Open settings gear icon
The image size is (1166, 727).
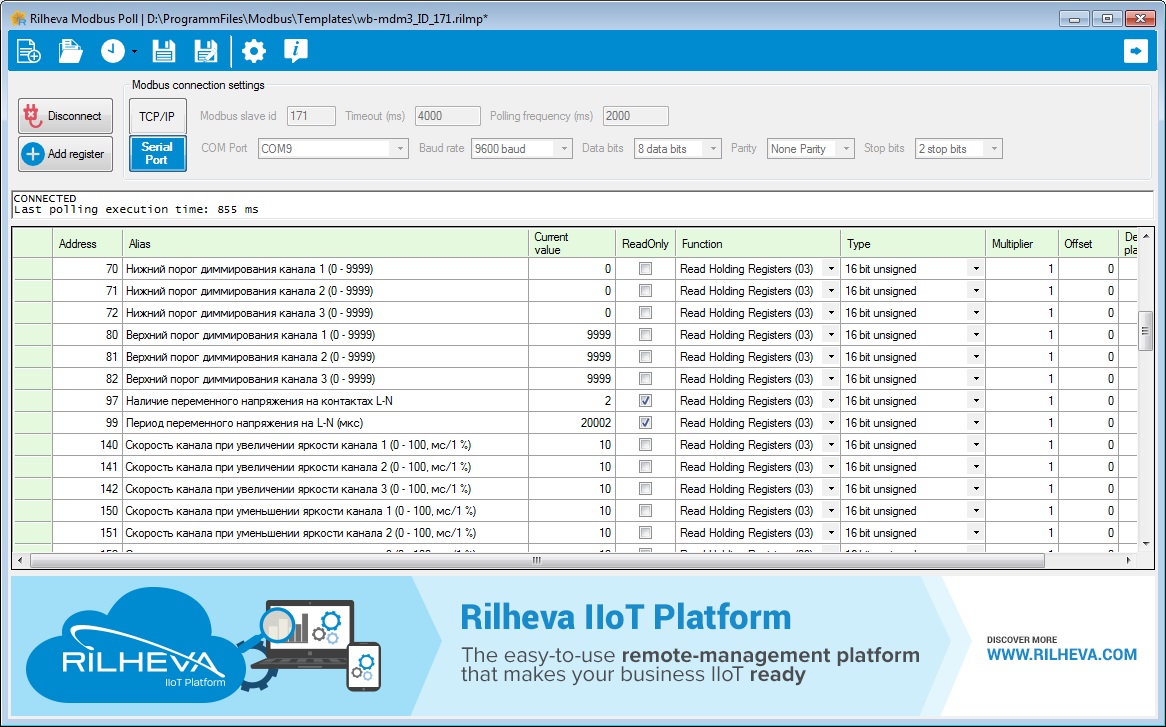tap(254, 51)
